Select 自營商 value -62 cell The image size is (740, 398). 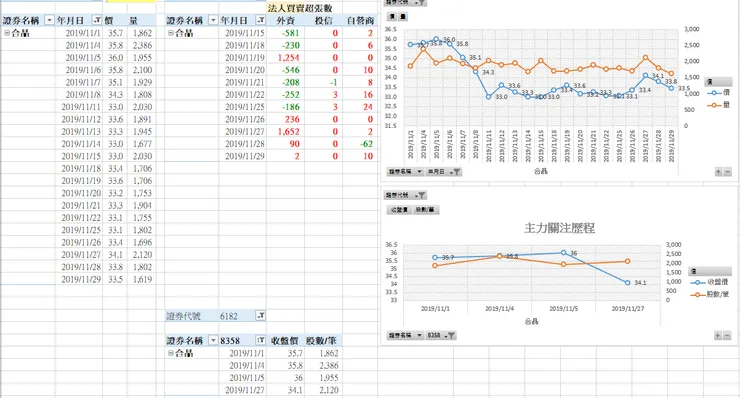[360, 144]
